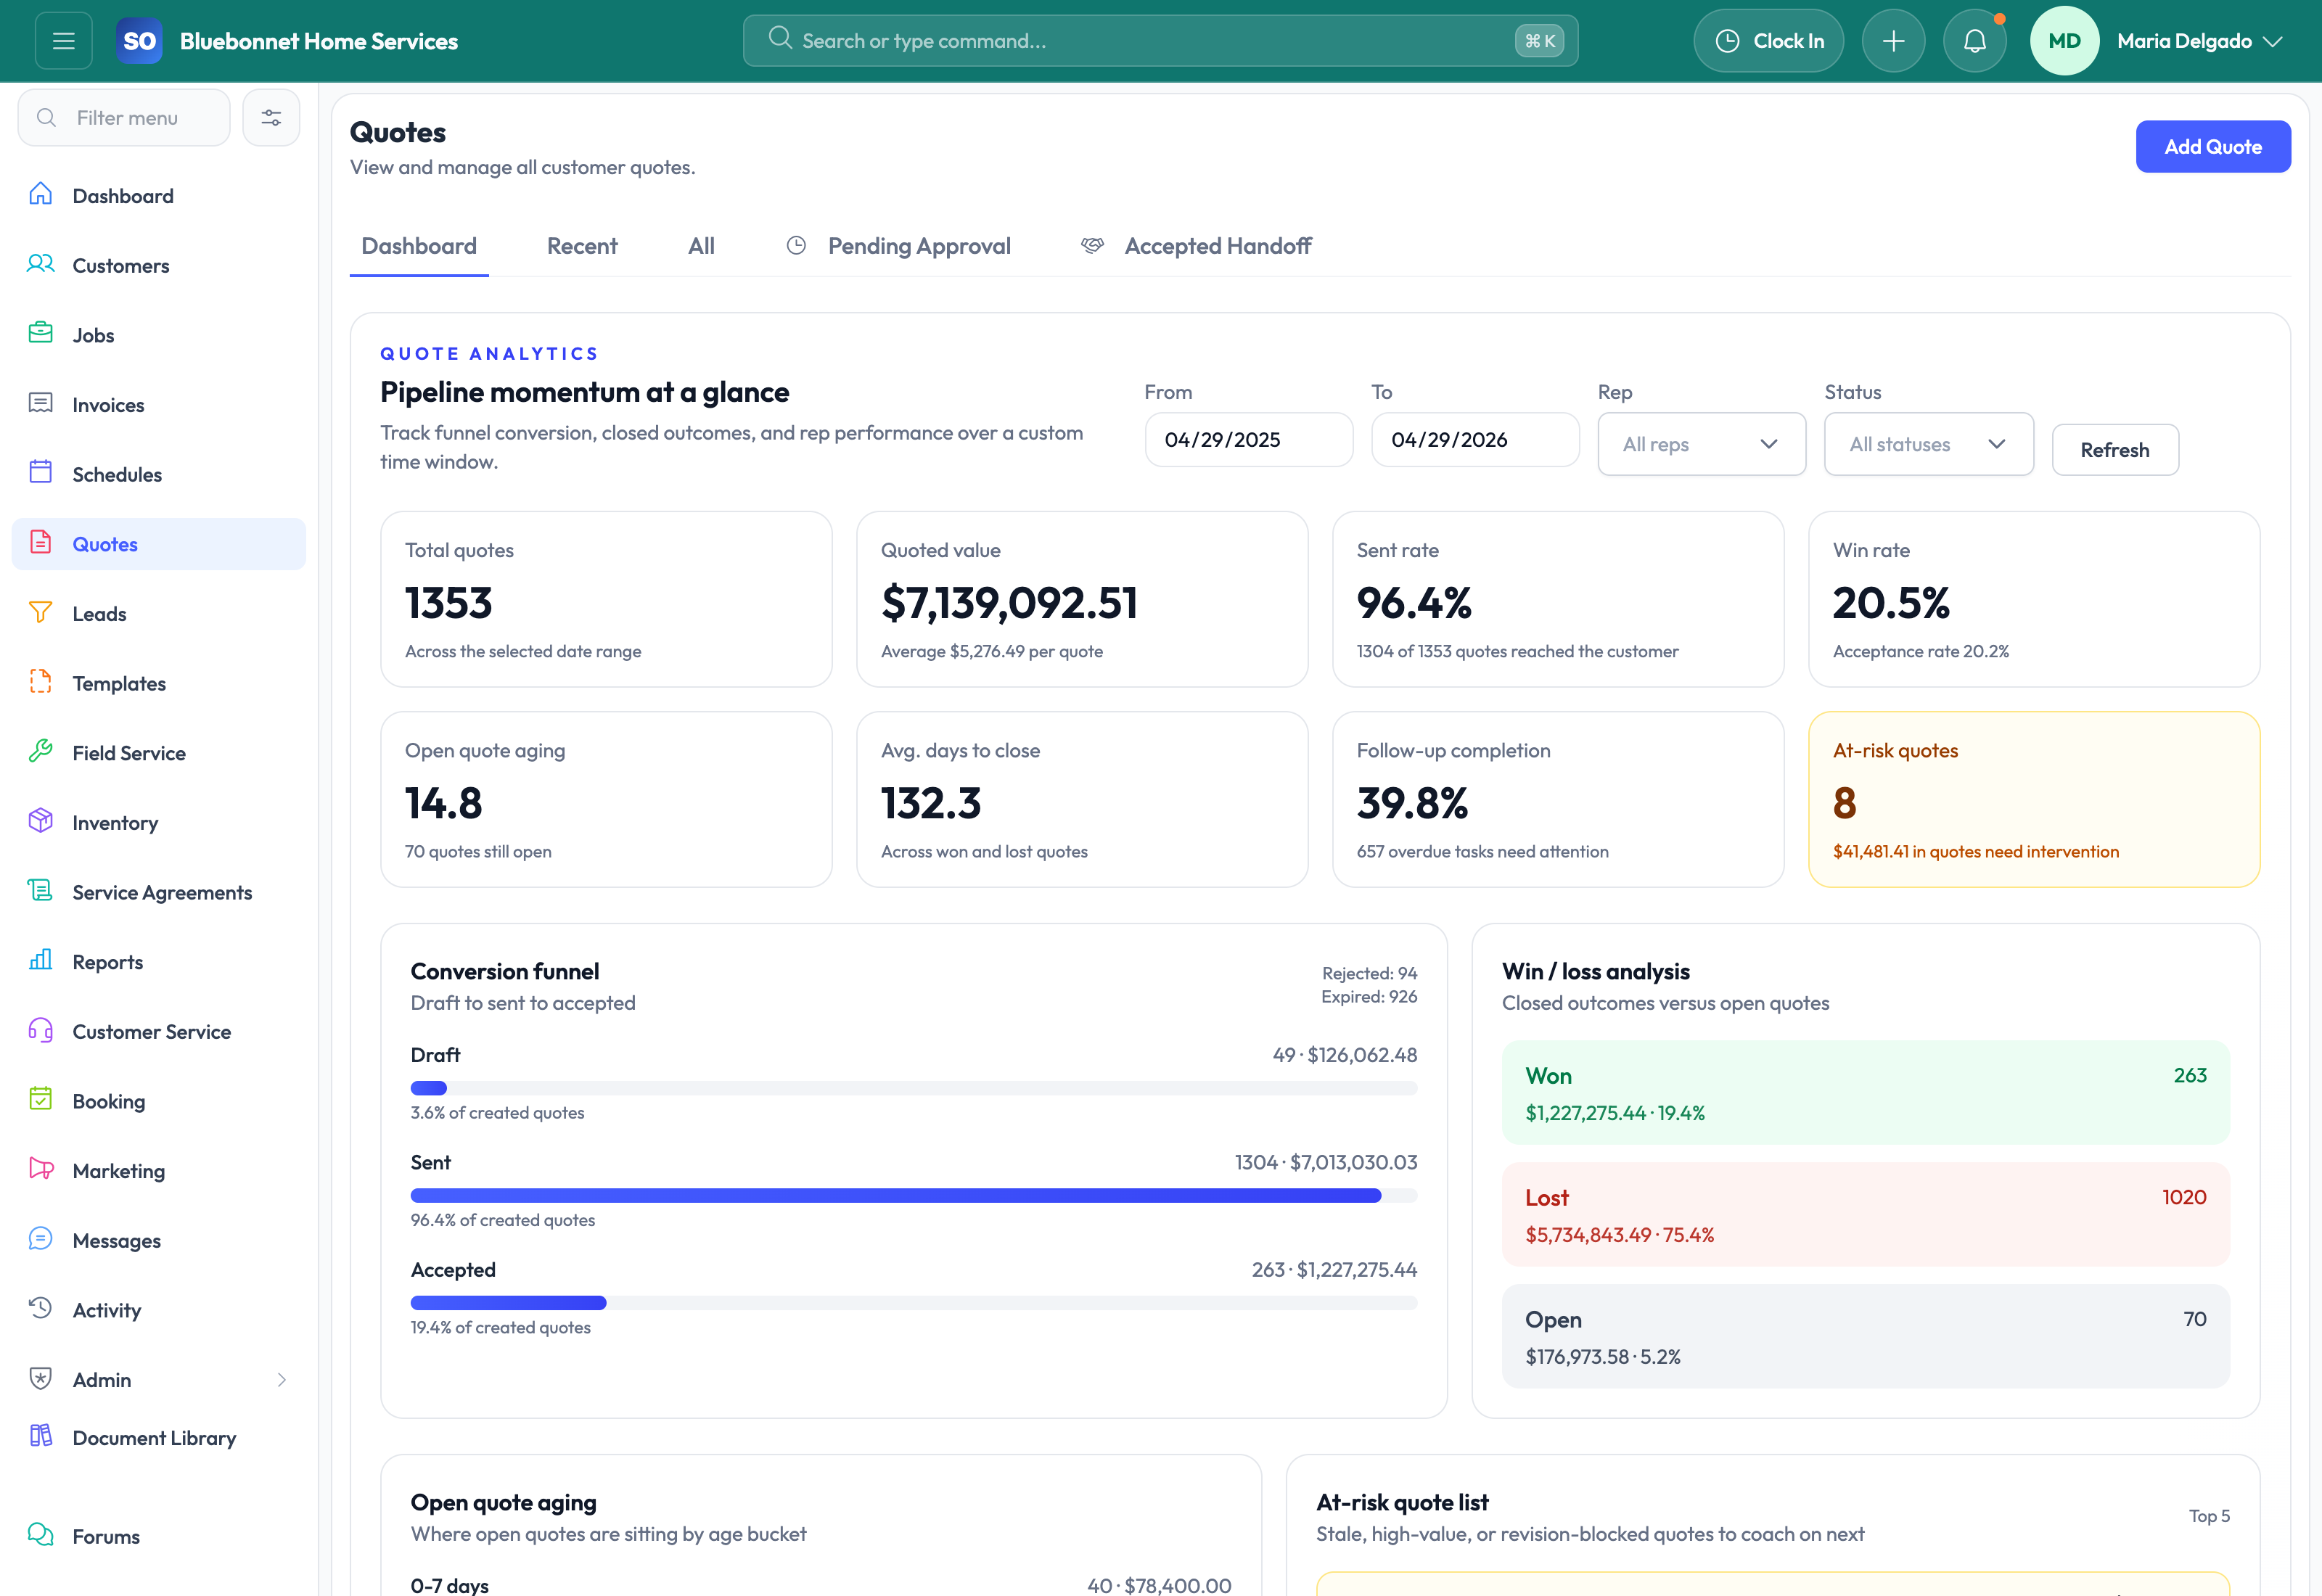Click the Win rate 20.5% value
This screenshot has height=1596, width=2322.
(x=1891, y=603)
